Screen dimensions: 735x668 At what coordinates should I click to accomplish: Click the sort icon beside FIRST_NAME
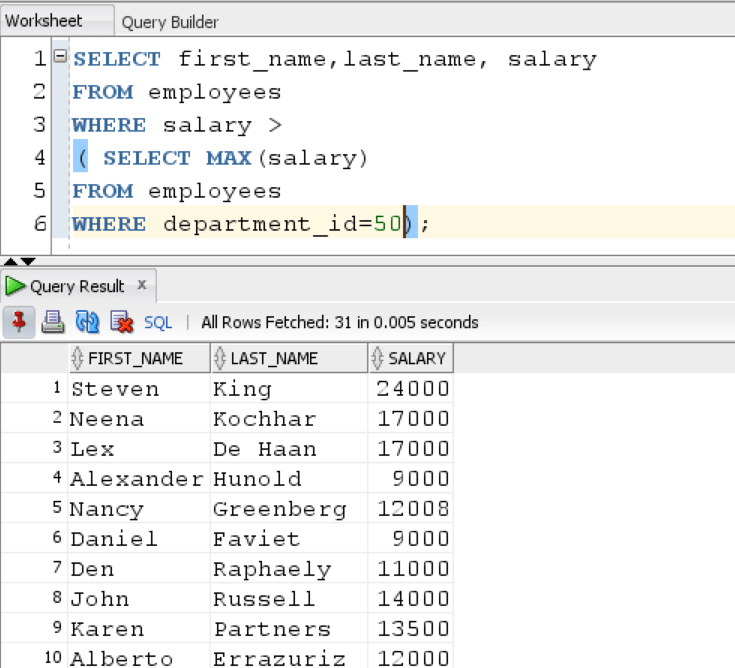click(x=77, y=359)
